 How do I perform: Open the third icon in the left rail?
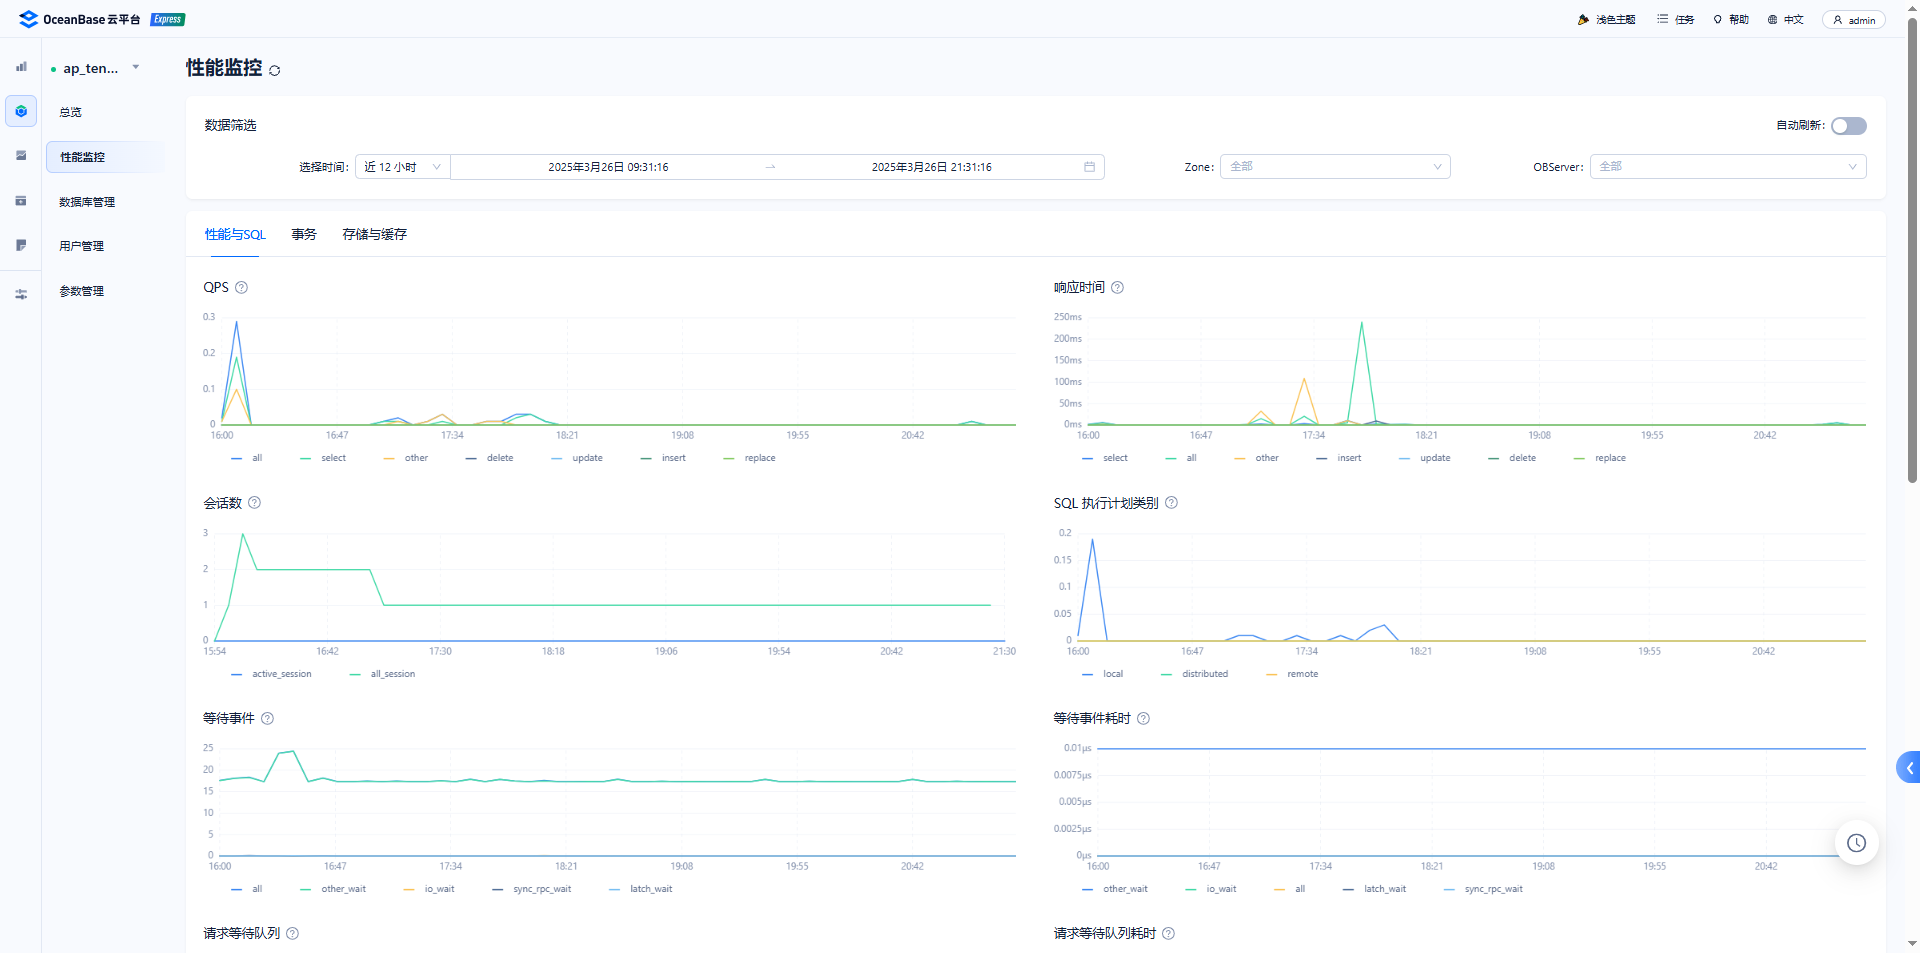(x=21, y=156)
